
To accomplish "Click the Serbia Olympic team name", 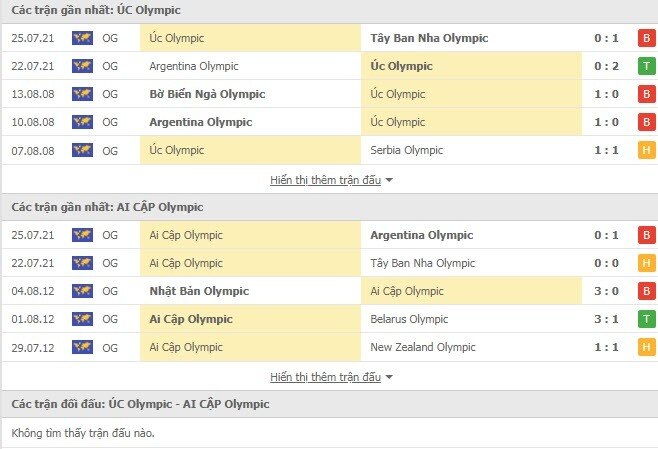I will [406, 150].
